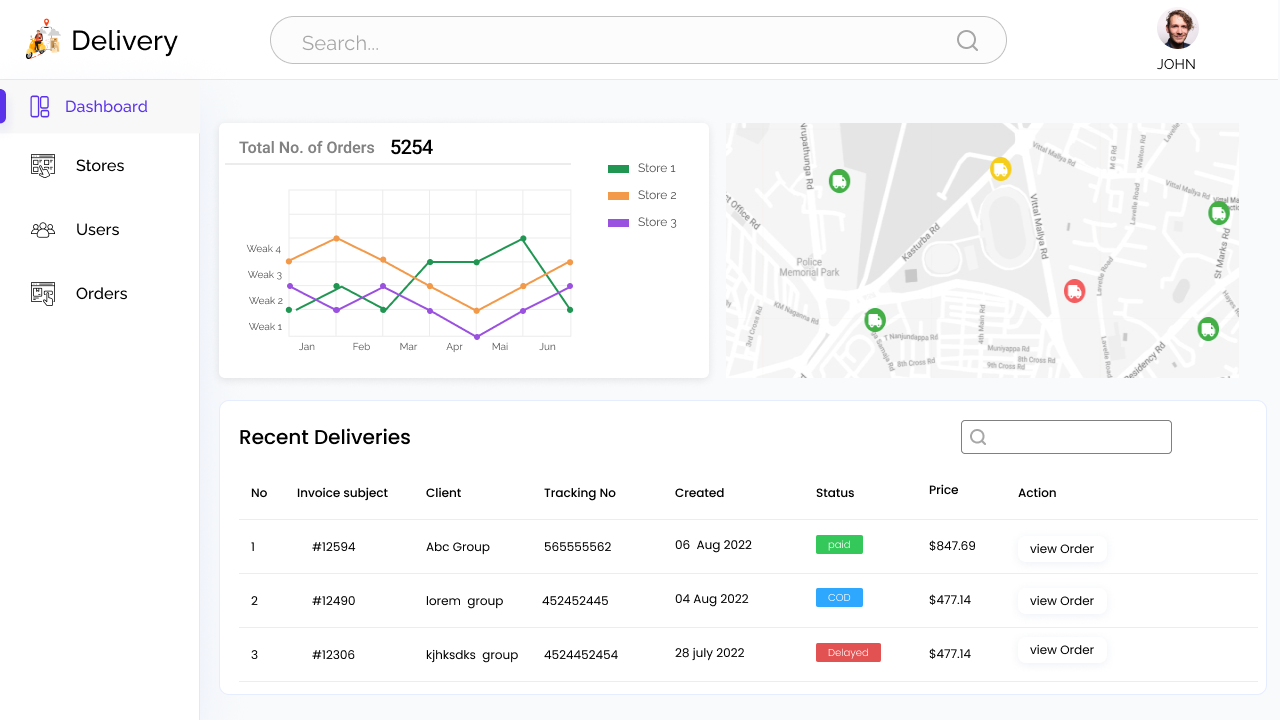Viewport: 1280px width, 720px height.
Task: Click the Status column header
Action: coord(835,493)
